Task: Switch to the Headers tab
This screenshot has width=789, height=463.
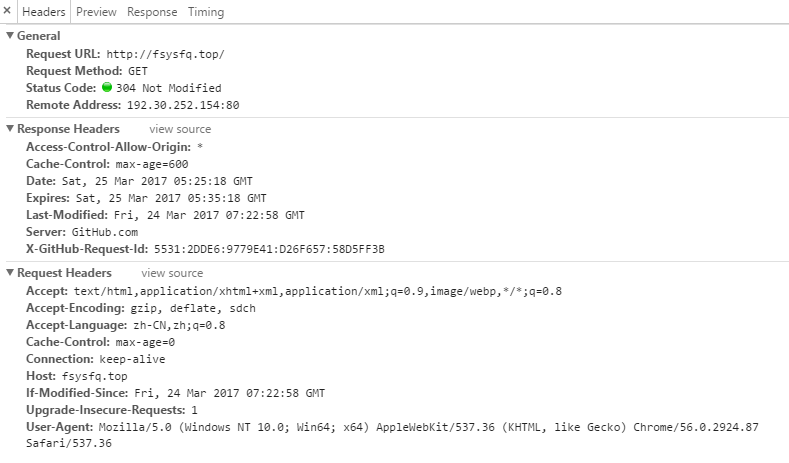Action: click(x=44, y=12)
